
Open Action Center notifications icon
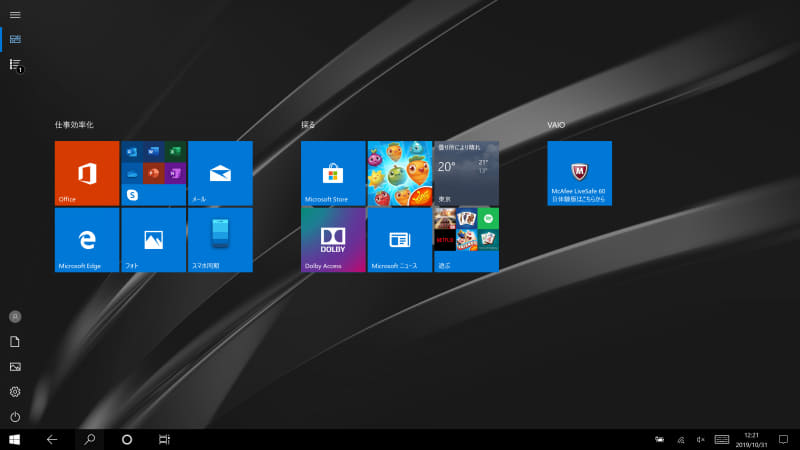click(784, 439)
